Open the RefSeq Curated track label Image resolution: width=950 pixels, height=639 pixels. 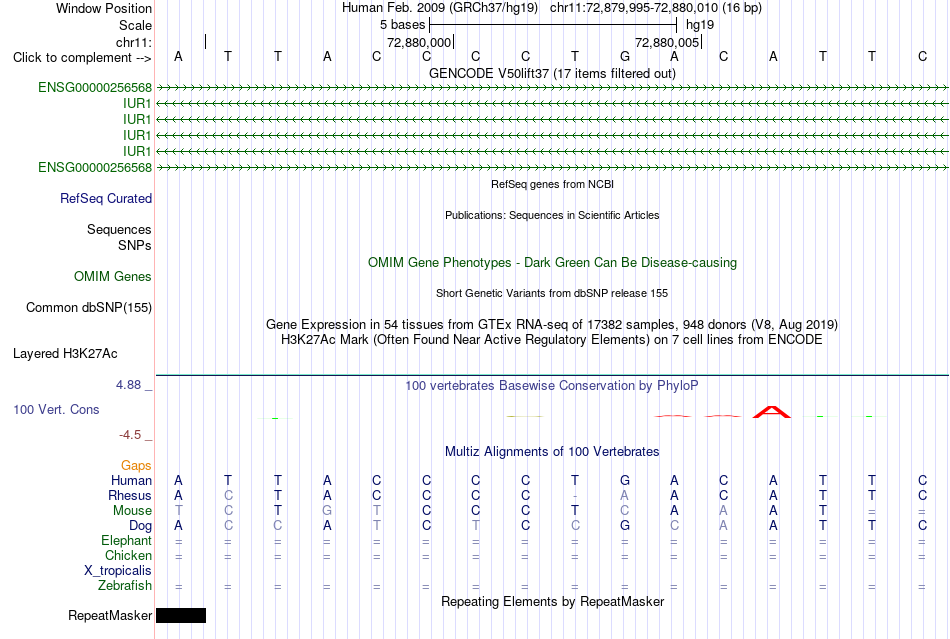click(x=106, y=199)
